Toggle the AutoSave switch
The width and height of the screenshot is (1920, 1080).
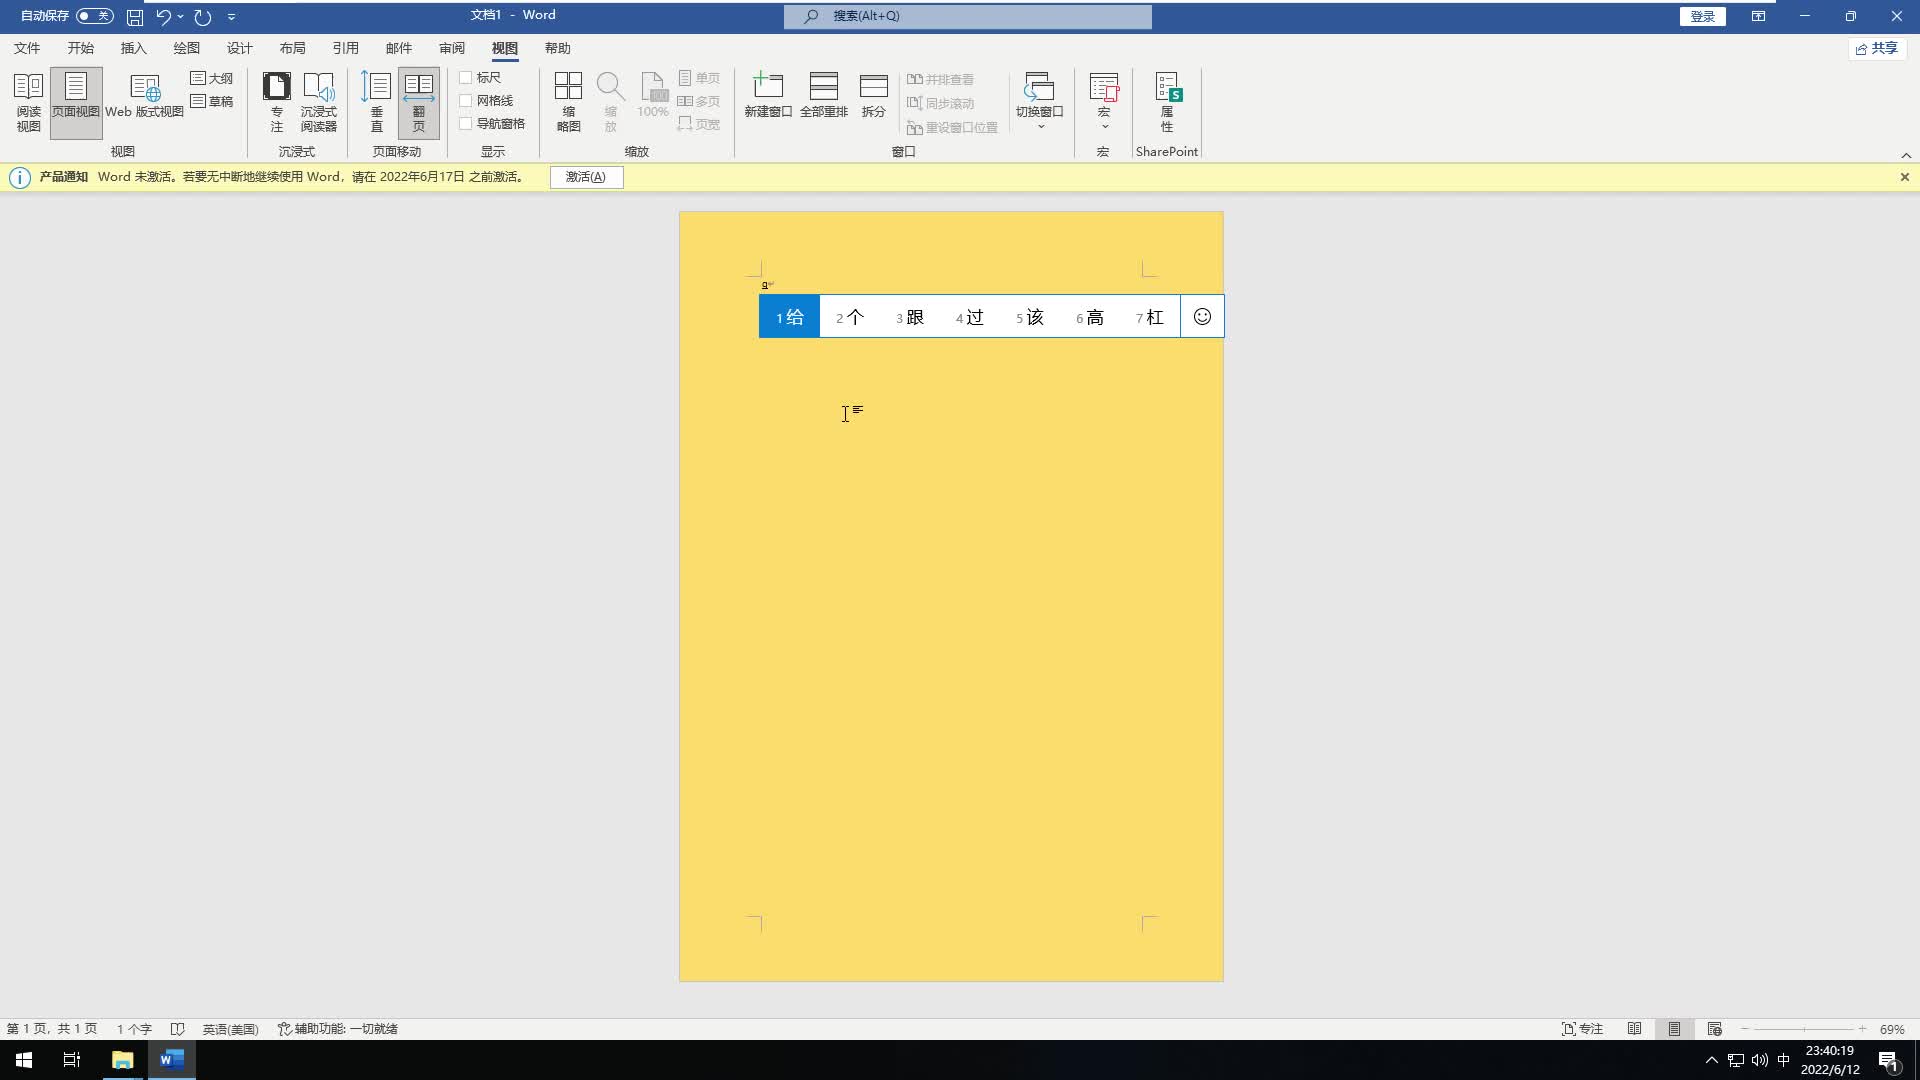[x=95, y=16]
